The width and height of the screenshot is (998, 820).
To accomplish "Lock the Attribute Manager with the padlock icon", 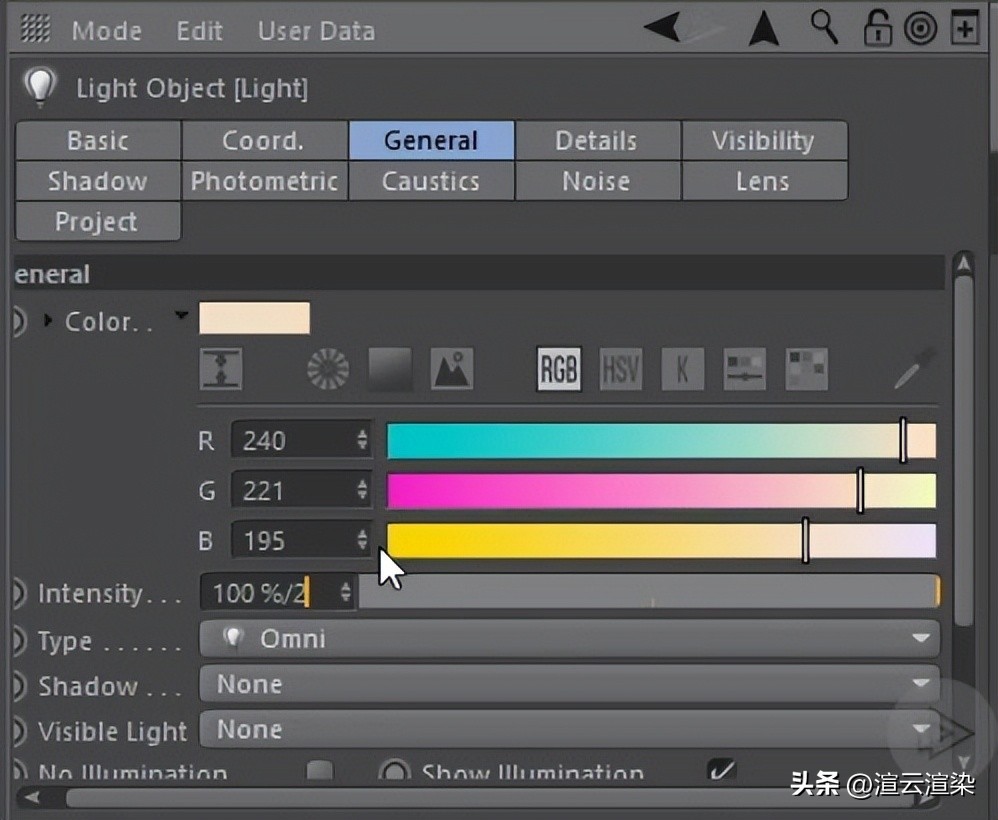I will coord(877,28).
